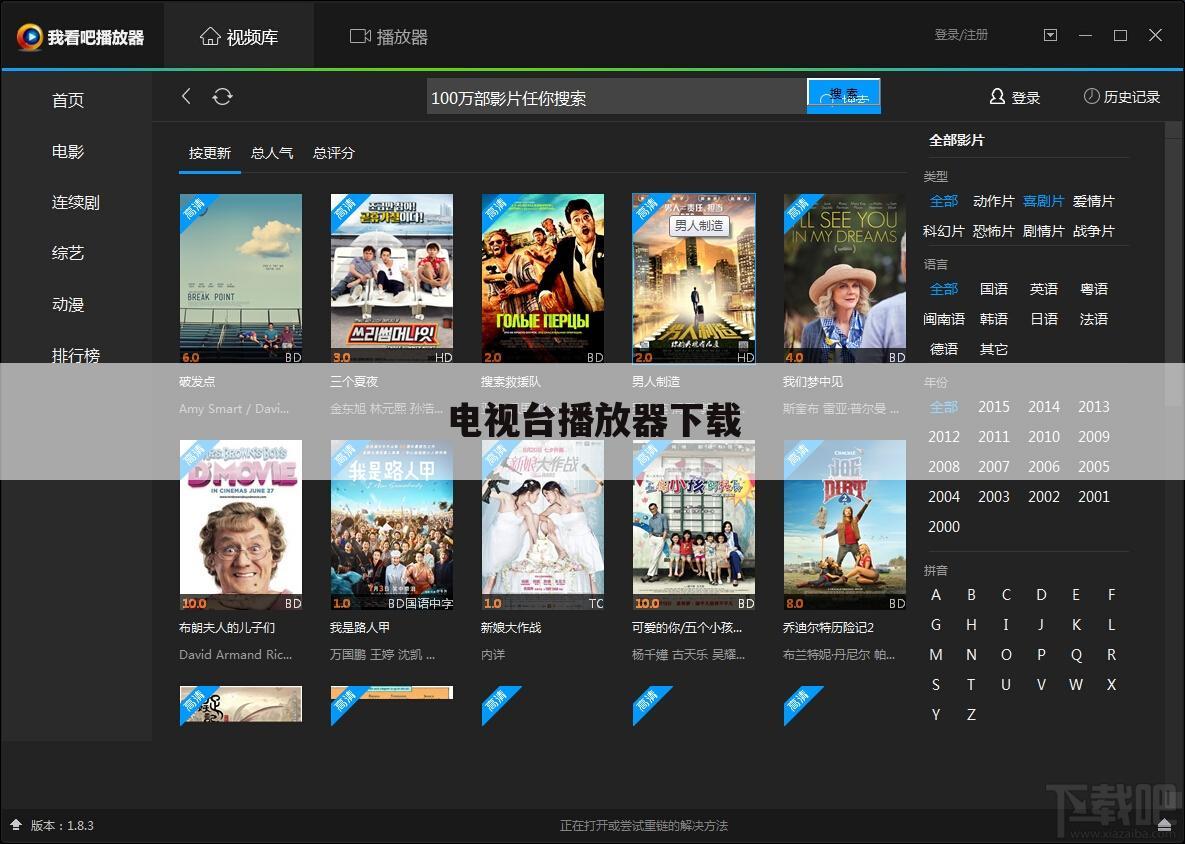Image resolution: width=1185 pixels, height=844 pixels.
Task: Click the title 乔迪尔特历险记2
Action: click(x=828, y=628)
